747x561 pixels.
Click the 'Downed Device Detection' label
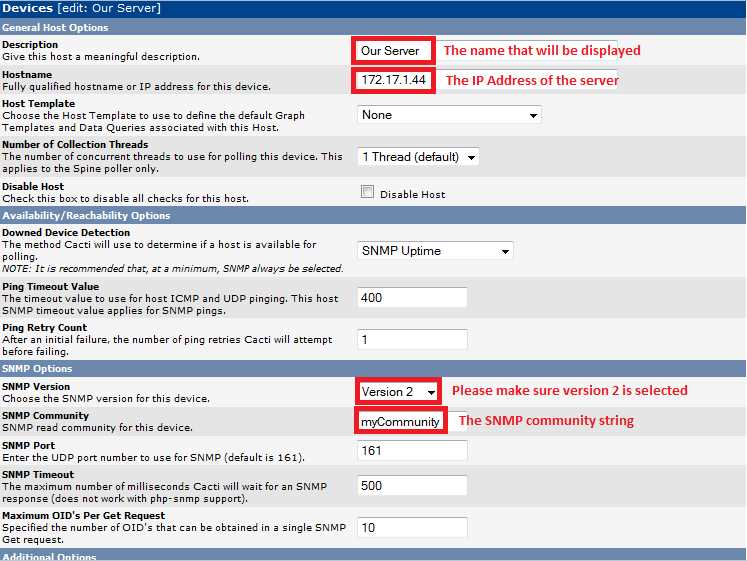pos(66,232)
